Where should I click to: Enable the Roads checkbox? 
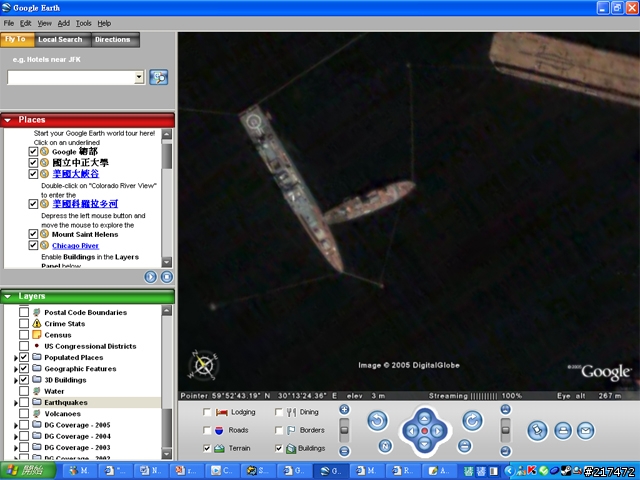[x=207, y=430]
